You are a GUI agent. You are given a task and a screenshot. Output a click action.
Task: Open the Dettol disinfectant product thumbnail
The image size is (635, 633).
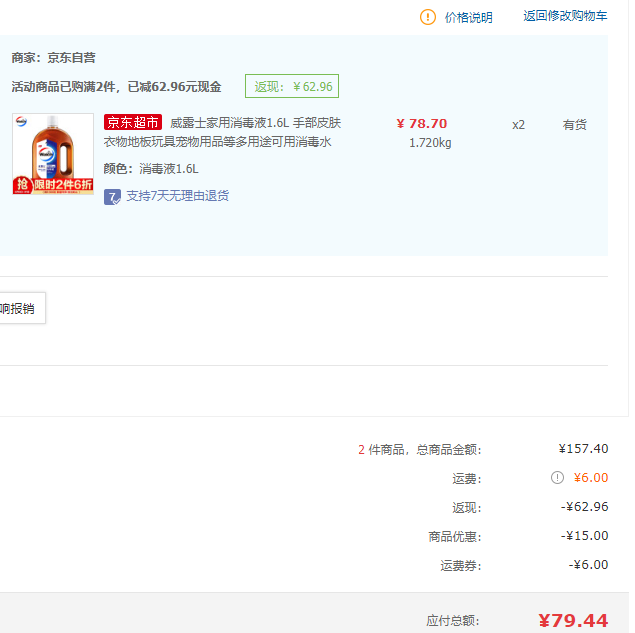click(53, 154)
